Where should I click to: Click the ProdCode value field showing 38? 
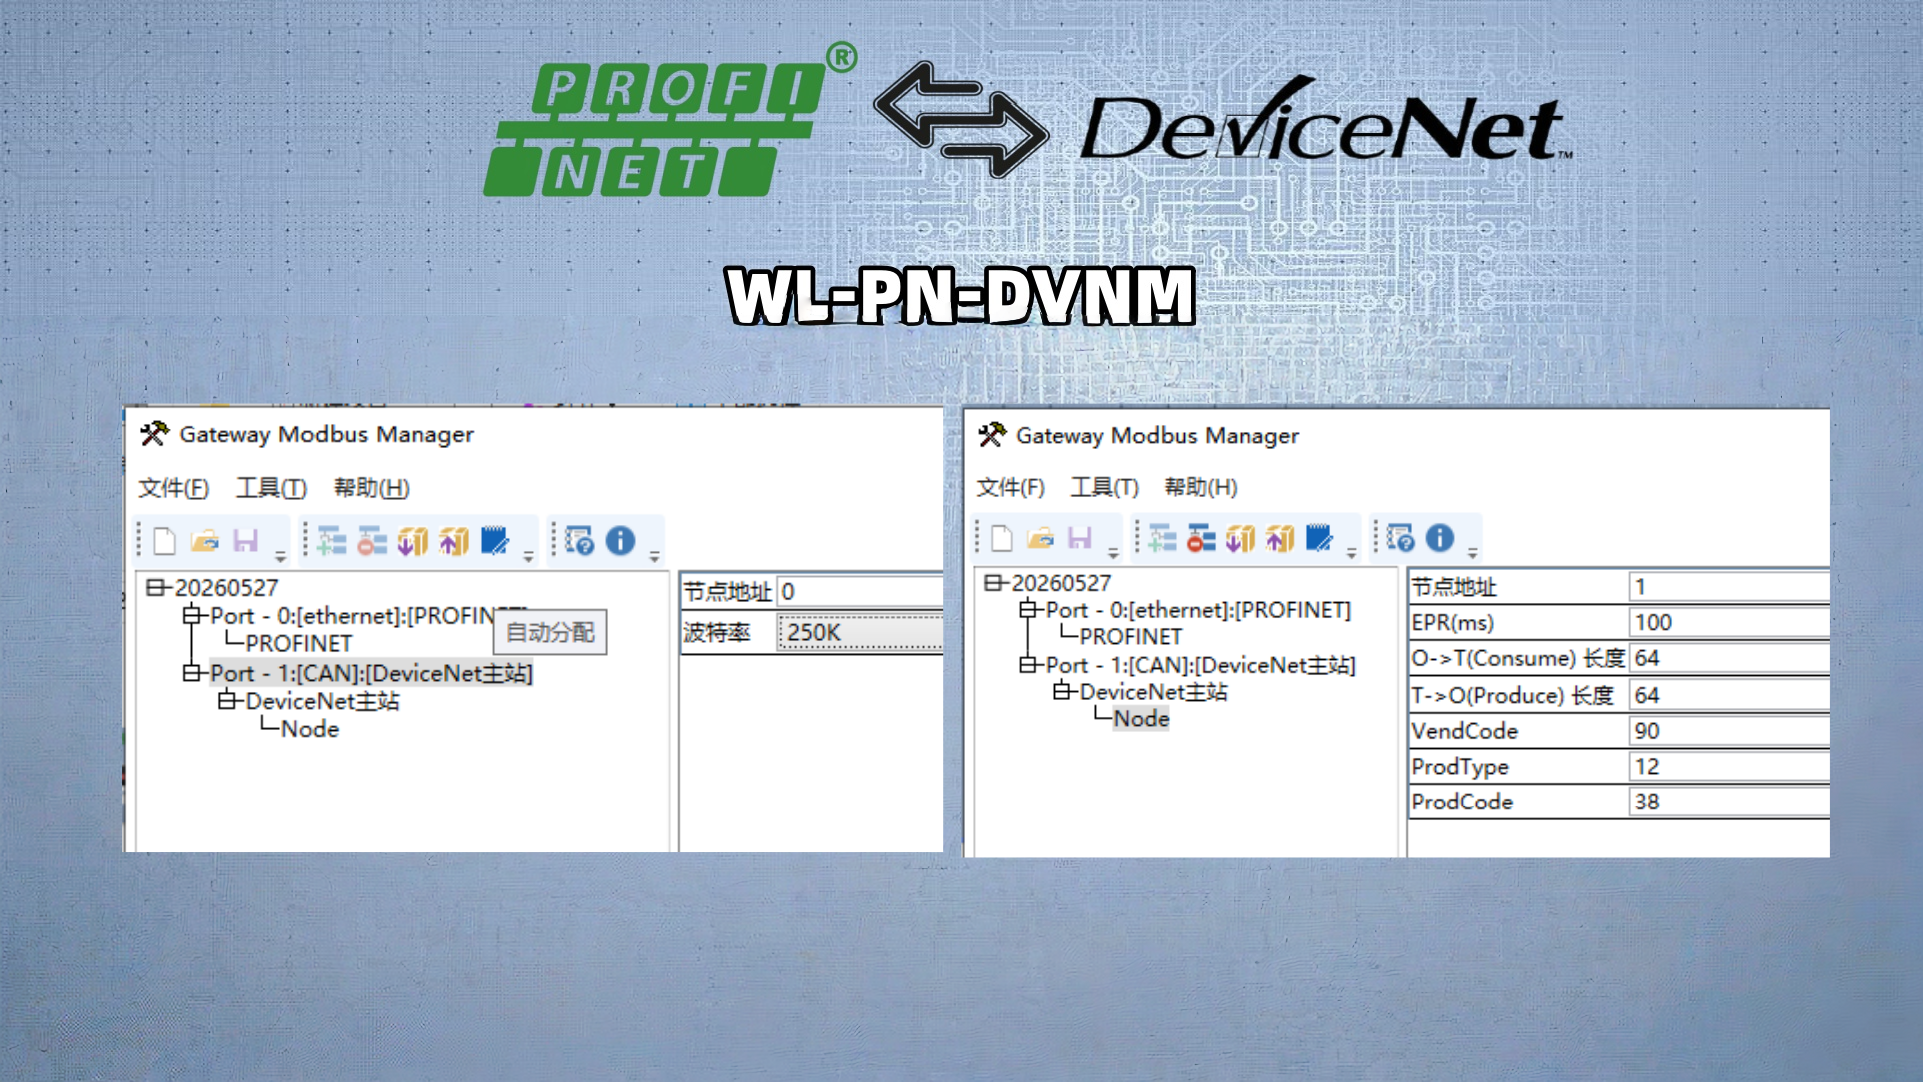pyautogui.click(x=1729, y=801)
